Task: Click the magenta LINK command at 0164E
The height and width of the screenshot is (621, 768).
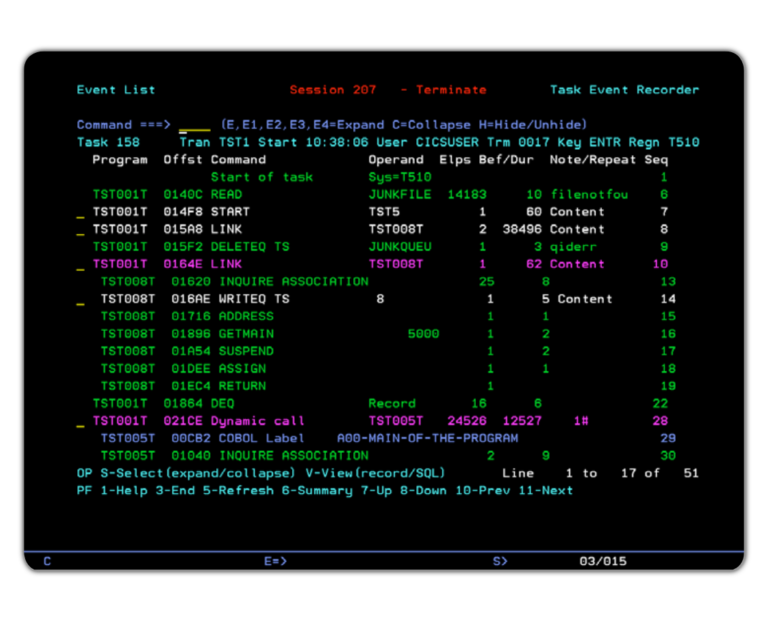Action: [226, 264]
